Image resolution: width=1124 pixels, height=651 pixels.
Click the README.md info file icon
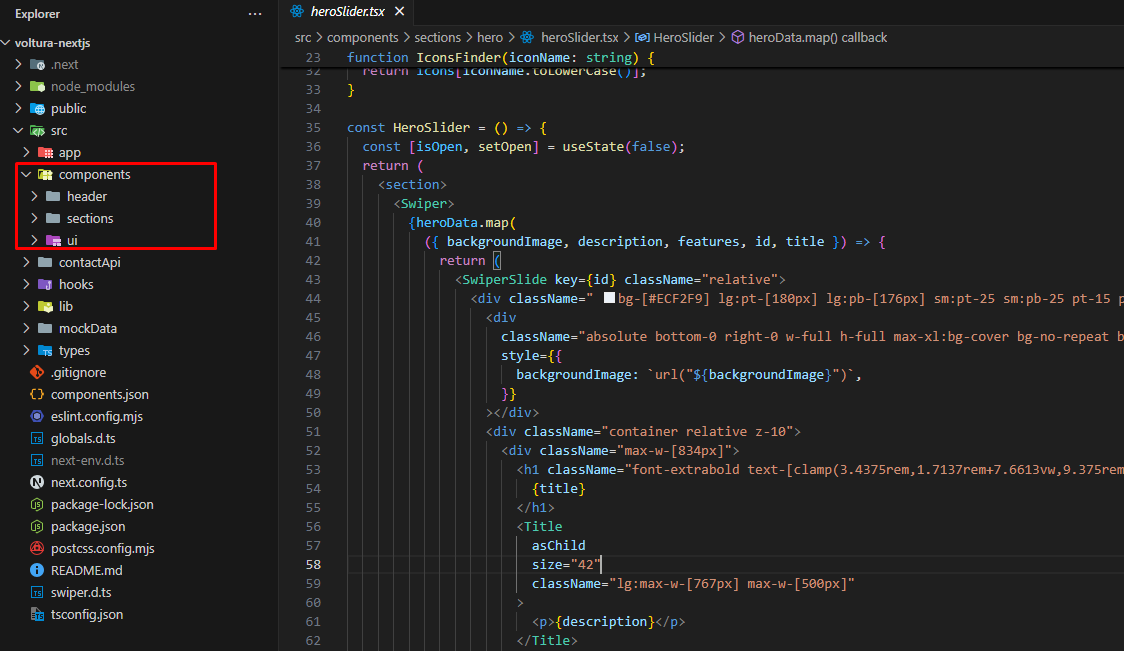pos(37,570)
